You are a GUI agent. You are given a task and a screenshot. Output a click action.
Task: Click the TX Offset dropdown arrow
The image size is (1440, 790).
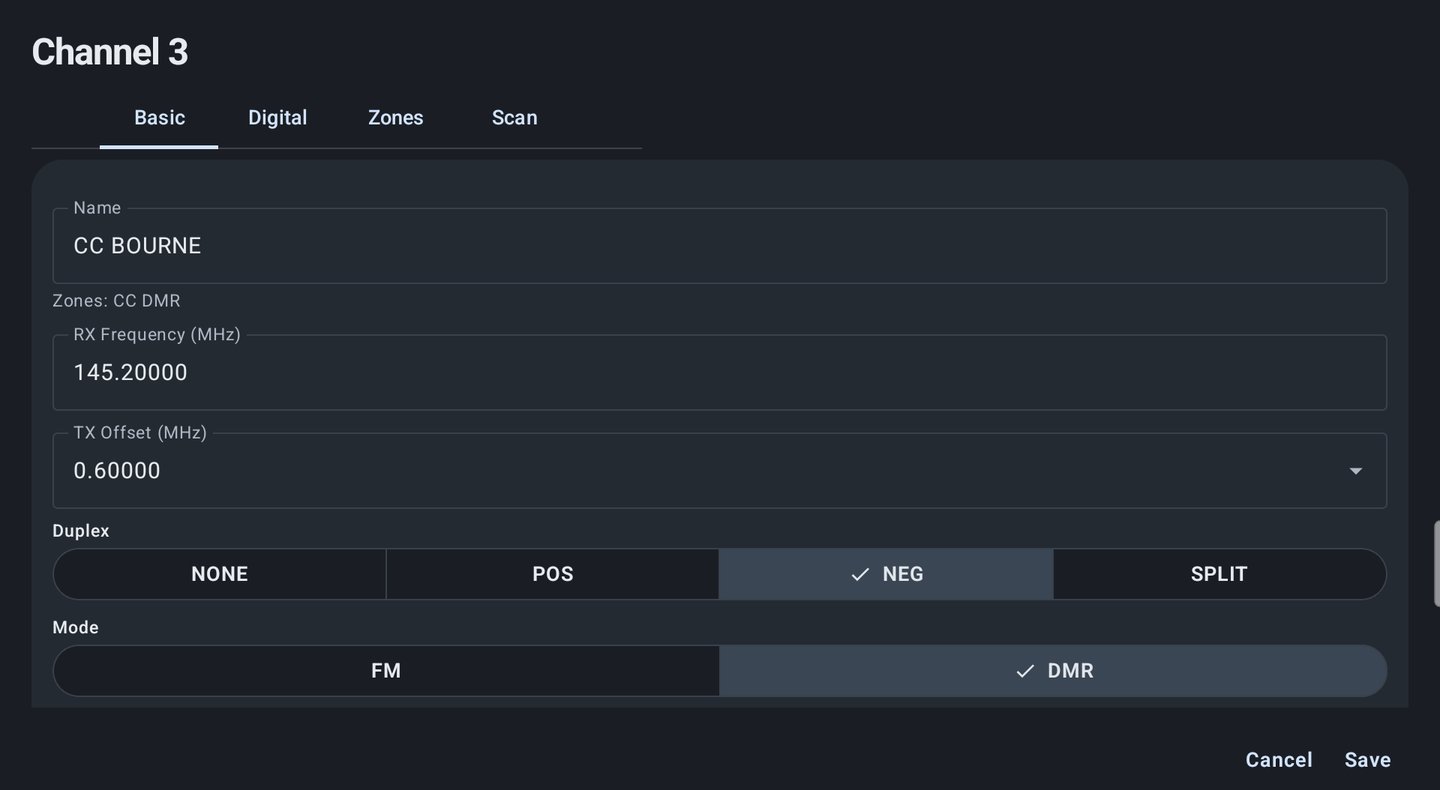[x=1355, y=471]
